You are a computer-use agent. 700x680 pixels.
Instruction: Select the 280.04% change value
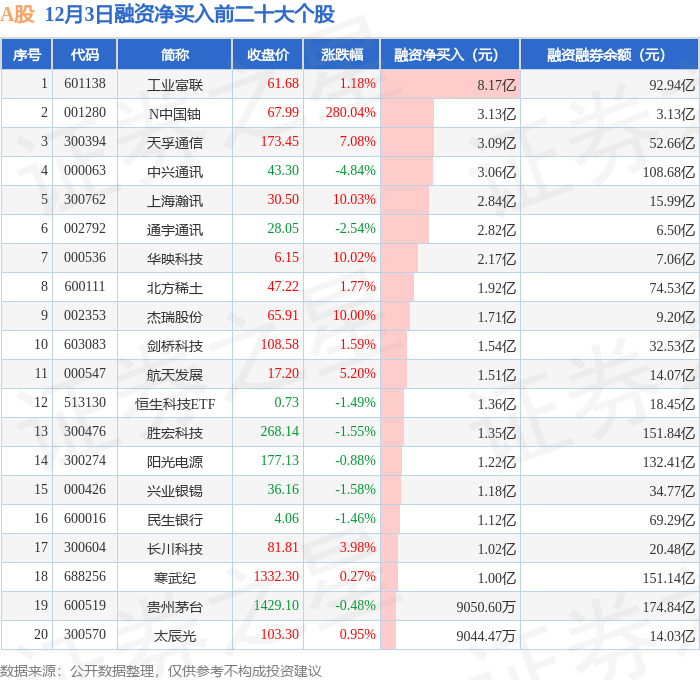[350, 113]
